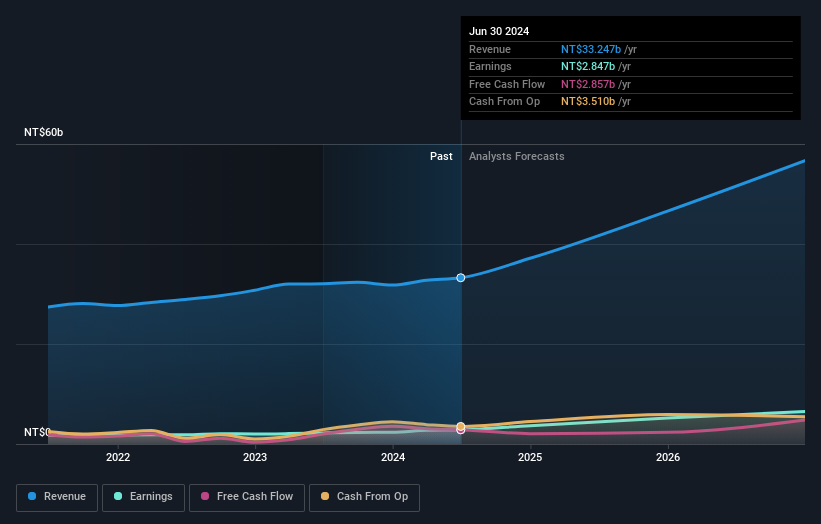Toggle the Revenue legend button
Image resolution: width=821 pixels, height=524 pixels.
pos(57,497)
